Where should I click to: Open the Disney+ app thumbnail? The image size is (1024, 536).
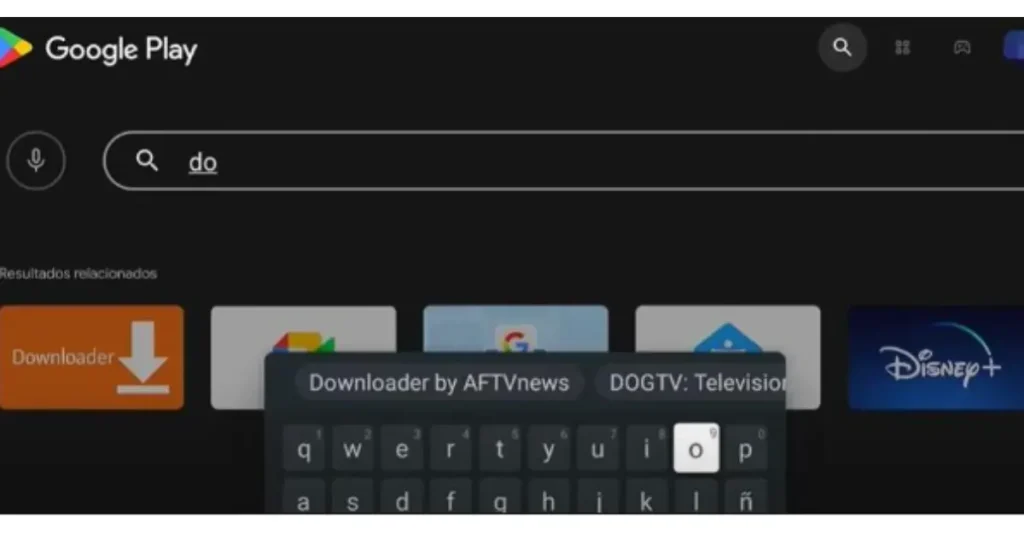(x=936, y=358)
